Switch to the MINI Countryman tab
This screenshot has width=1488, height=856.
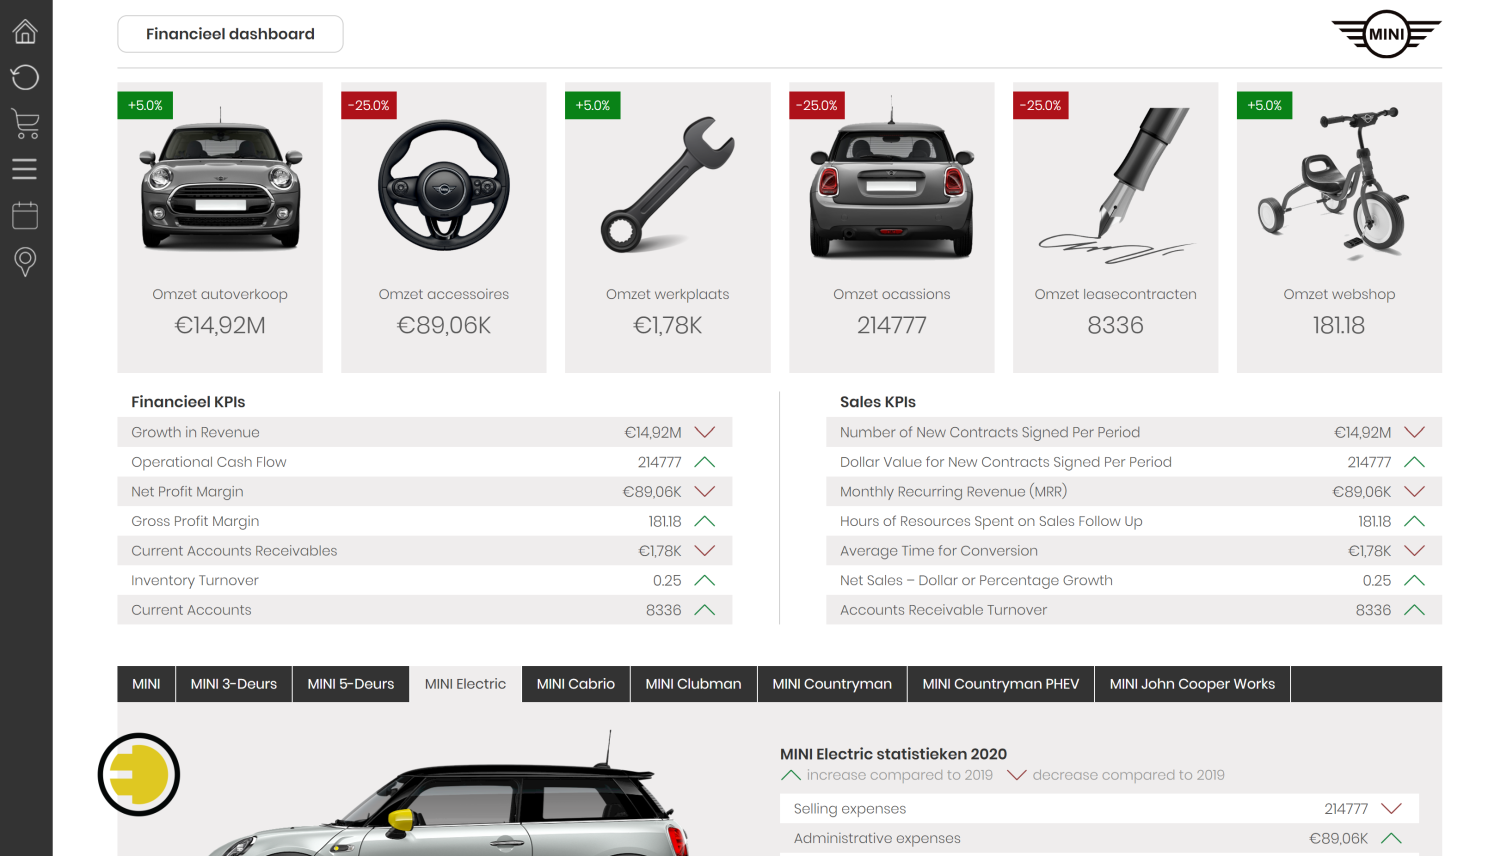pos(832,684)
